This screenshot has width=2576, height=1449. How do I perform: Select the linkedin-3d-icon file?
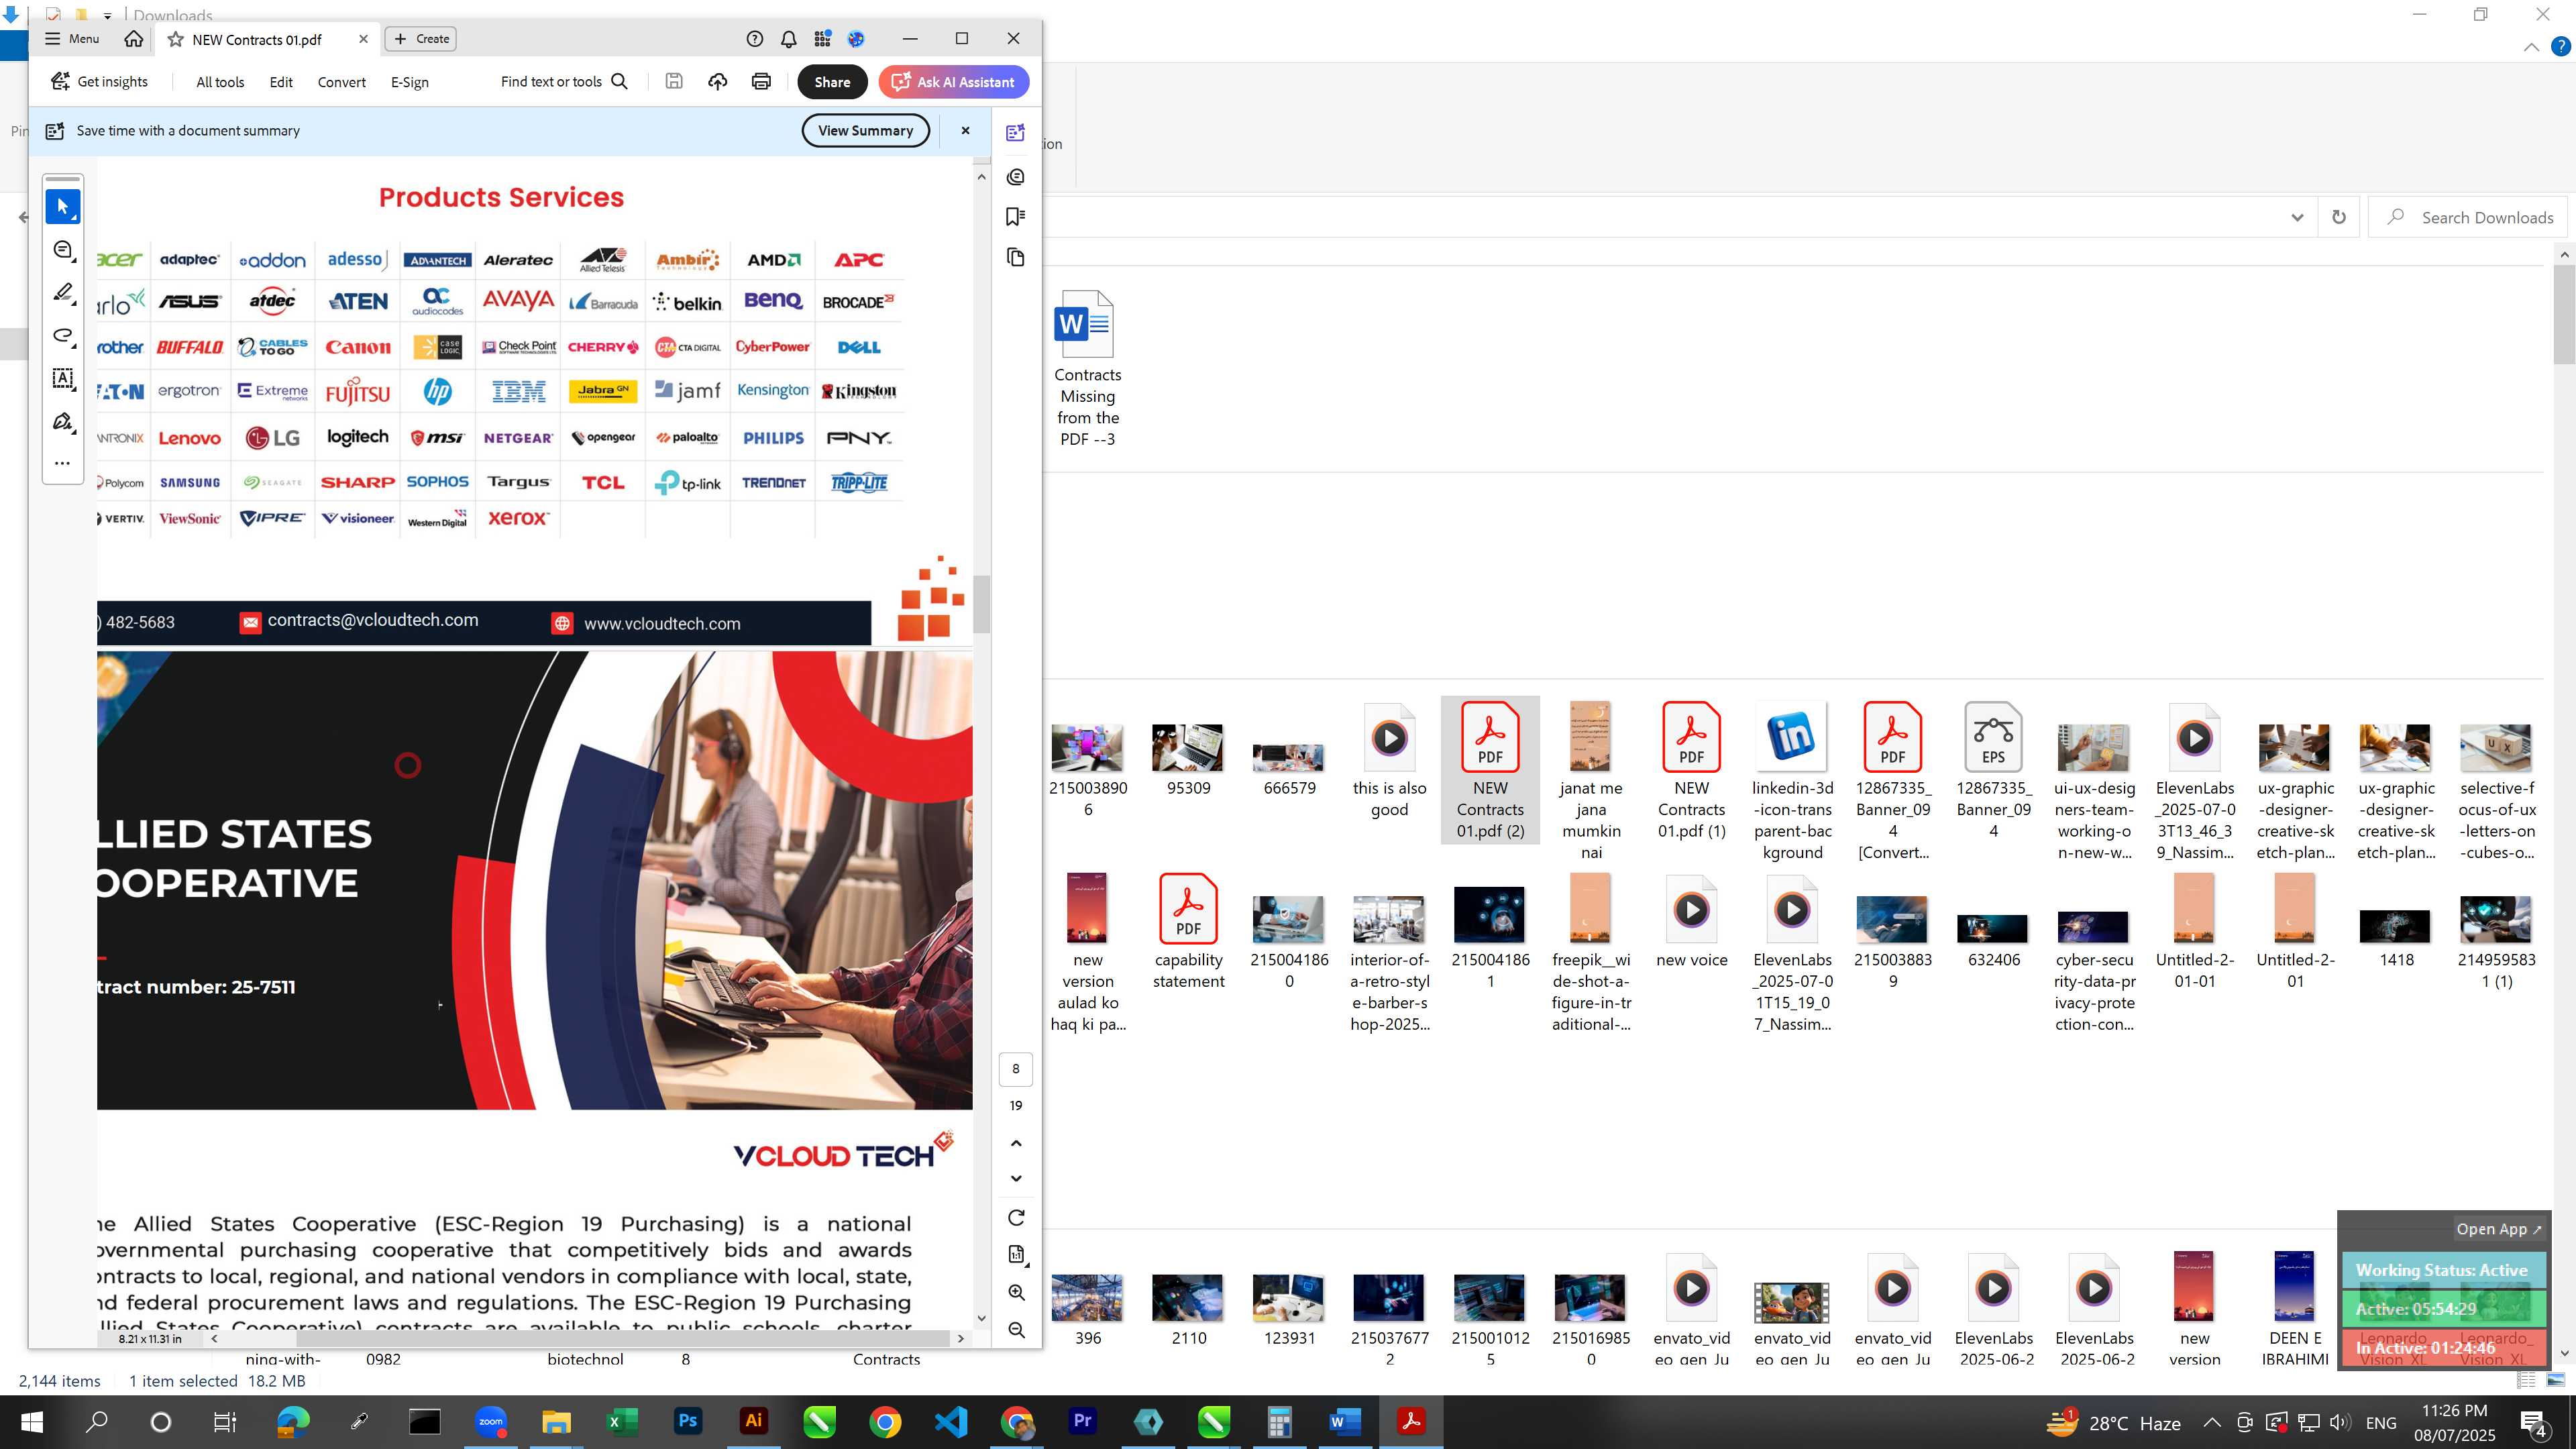(x=1792, y=781)
